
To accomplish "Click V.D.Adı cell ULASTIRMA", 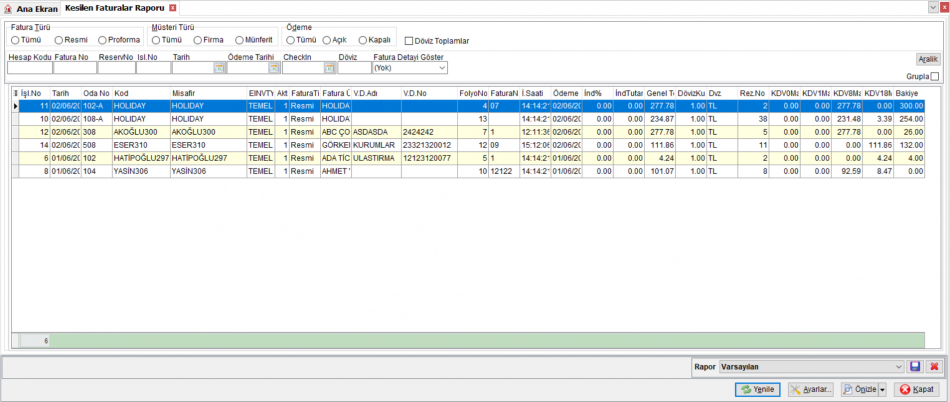I will (x=376, y=159).
